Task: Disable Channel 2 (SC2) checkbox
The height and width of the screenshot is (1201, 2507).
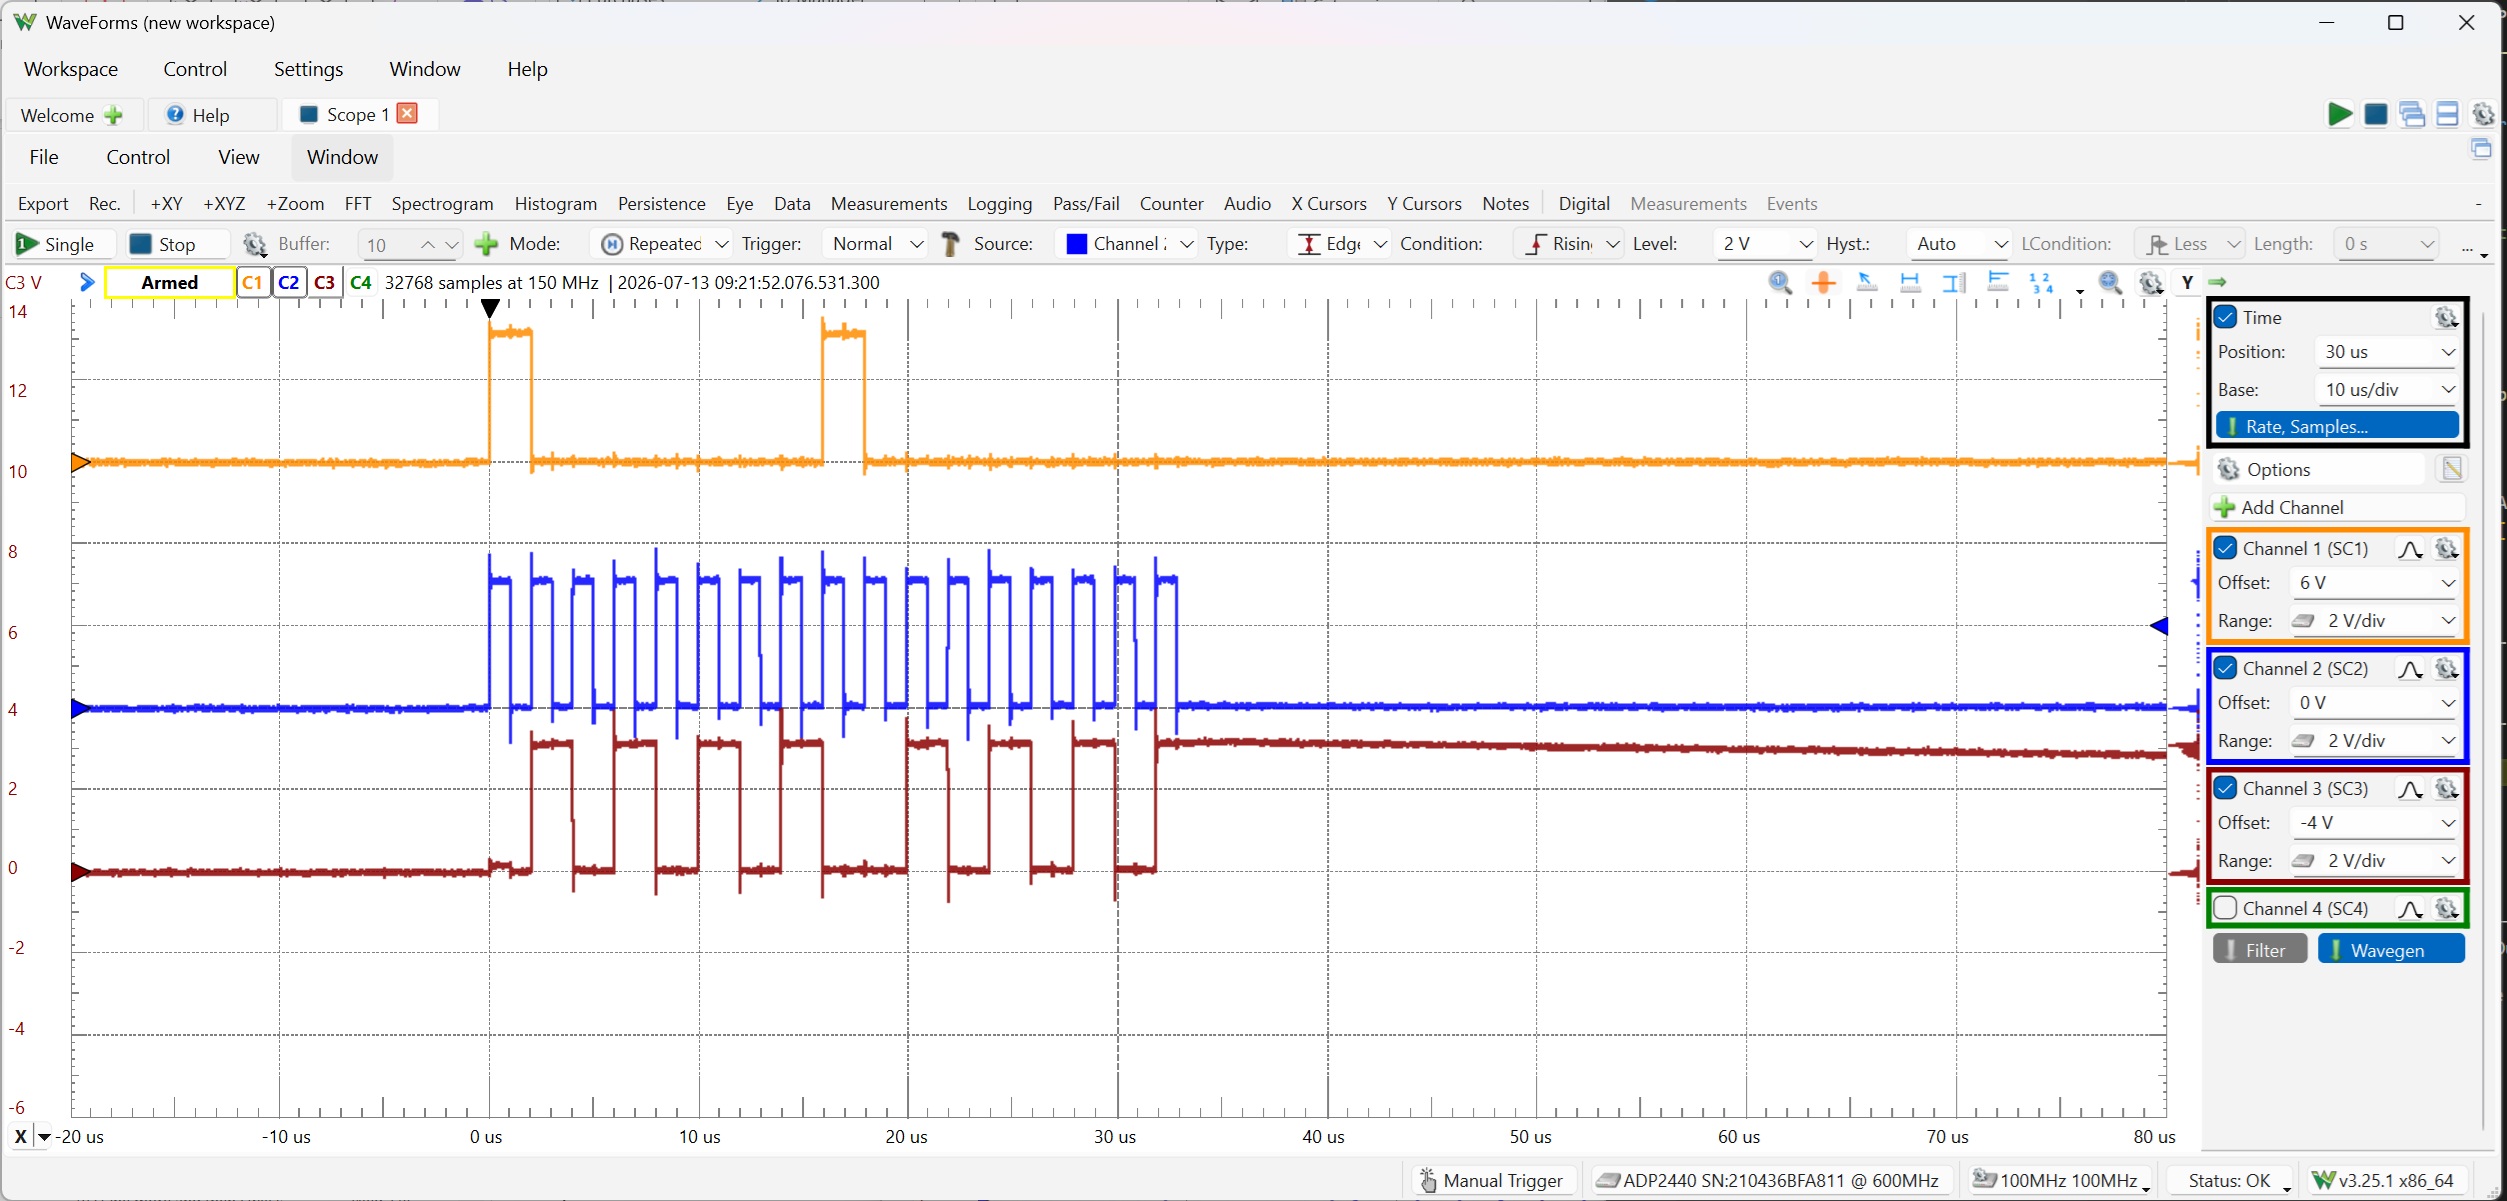Action: [x=2226, y=669]
